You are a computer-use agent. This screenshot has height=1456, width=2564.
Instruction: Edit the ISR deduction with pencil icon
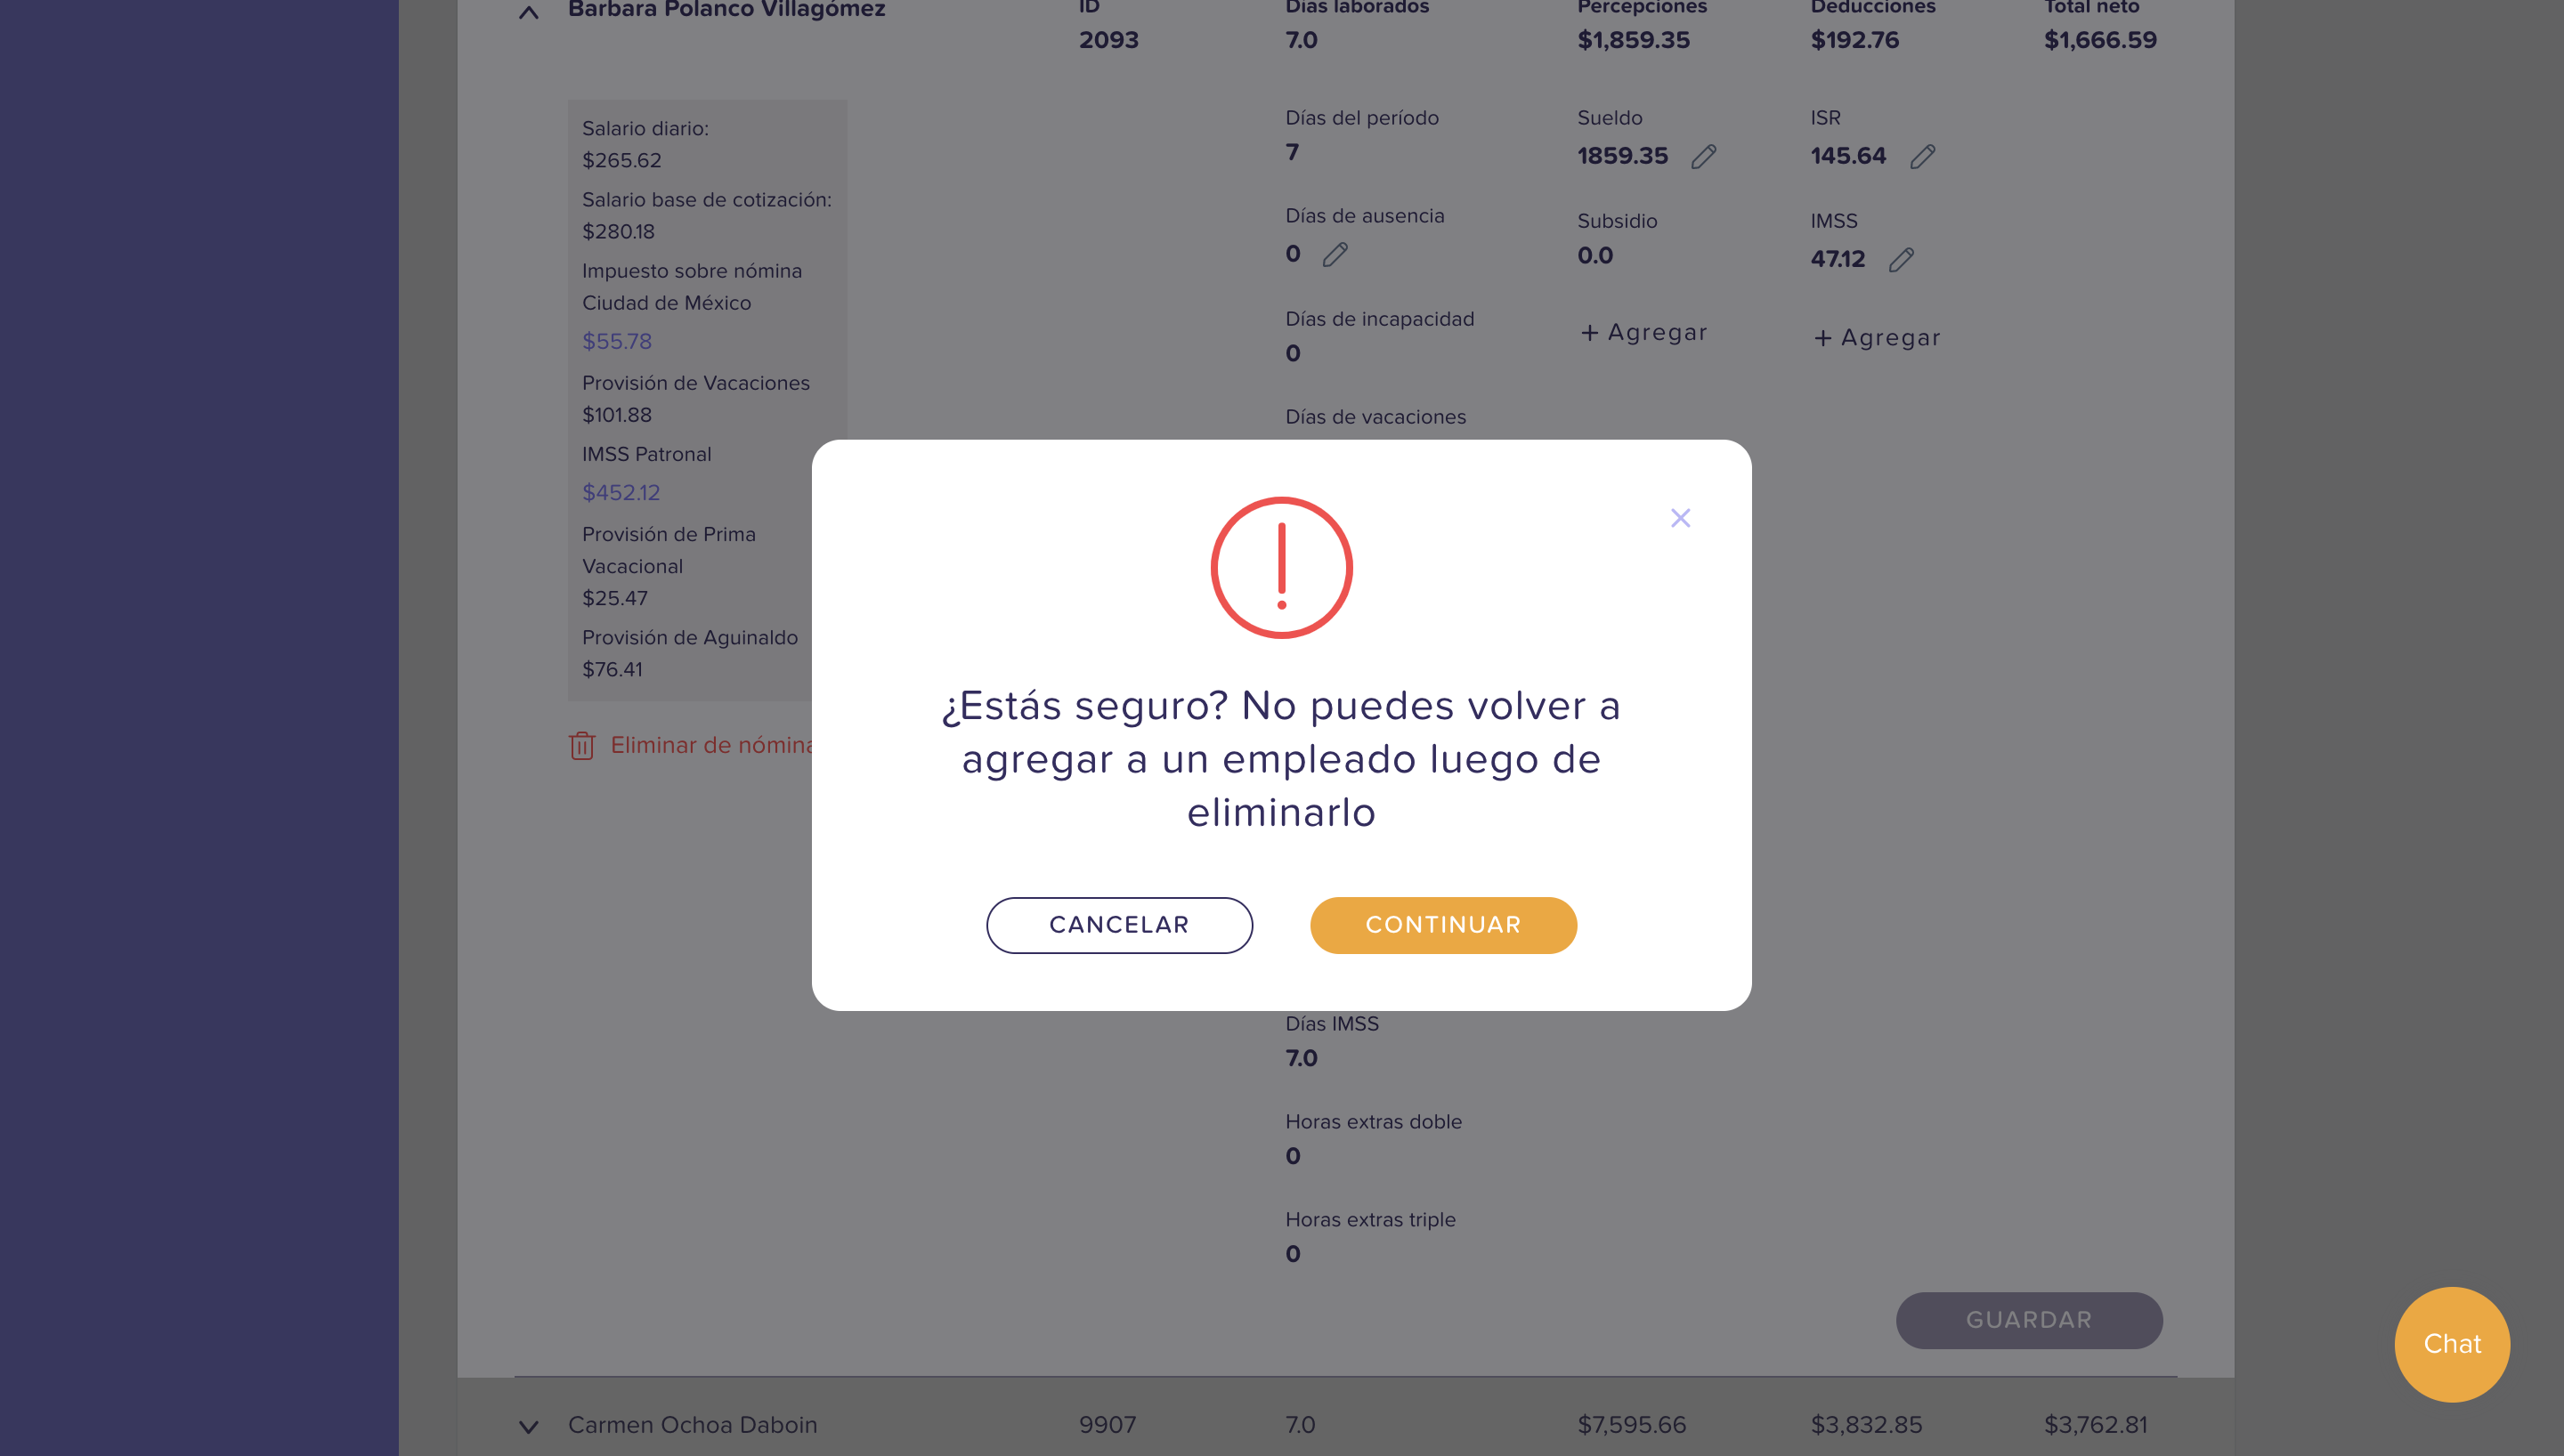point(1922,157)
